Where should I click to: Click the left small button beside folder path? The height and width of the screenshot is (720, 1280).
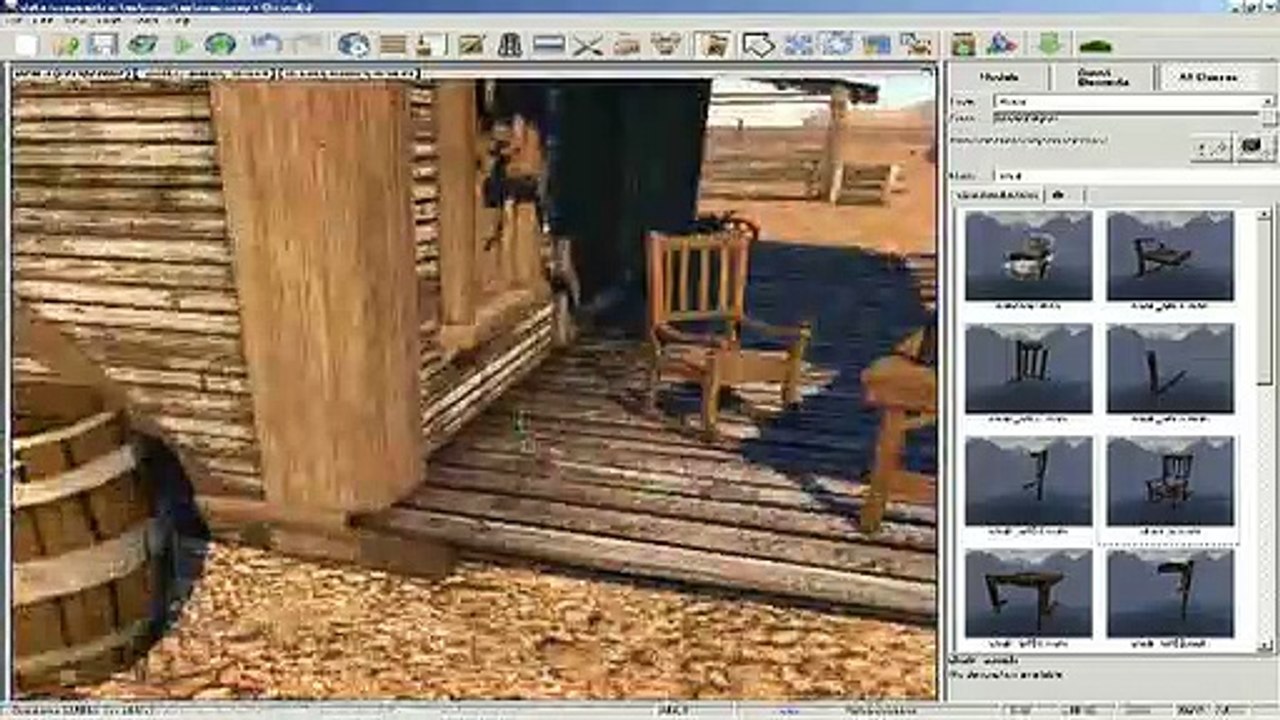[1212, 147]
